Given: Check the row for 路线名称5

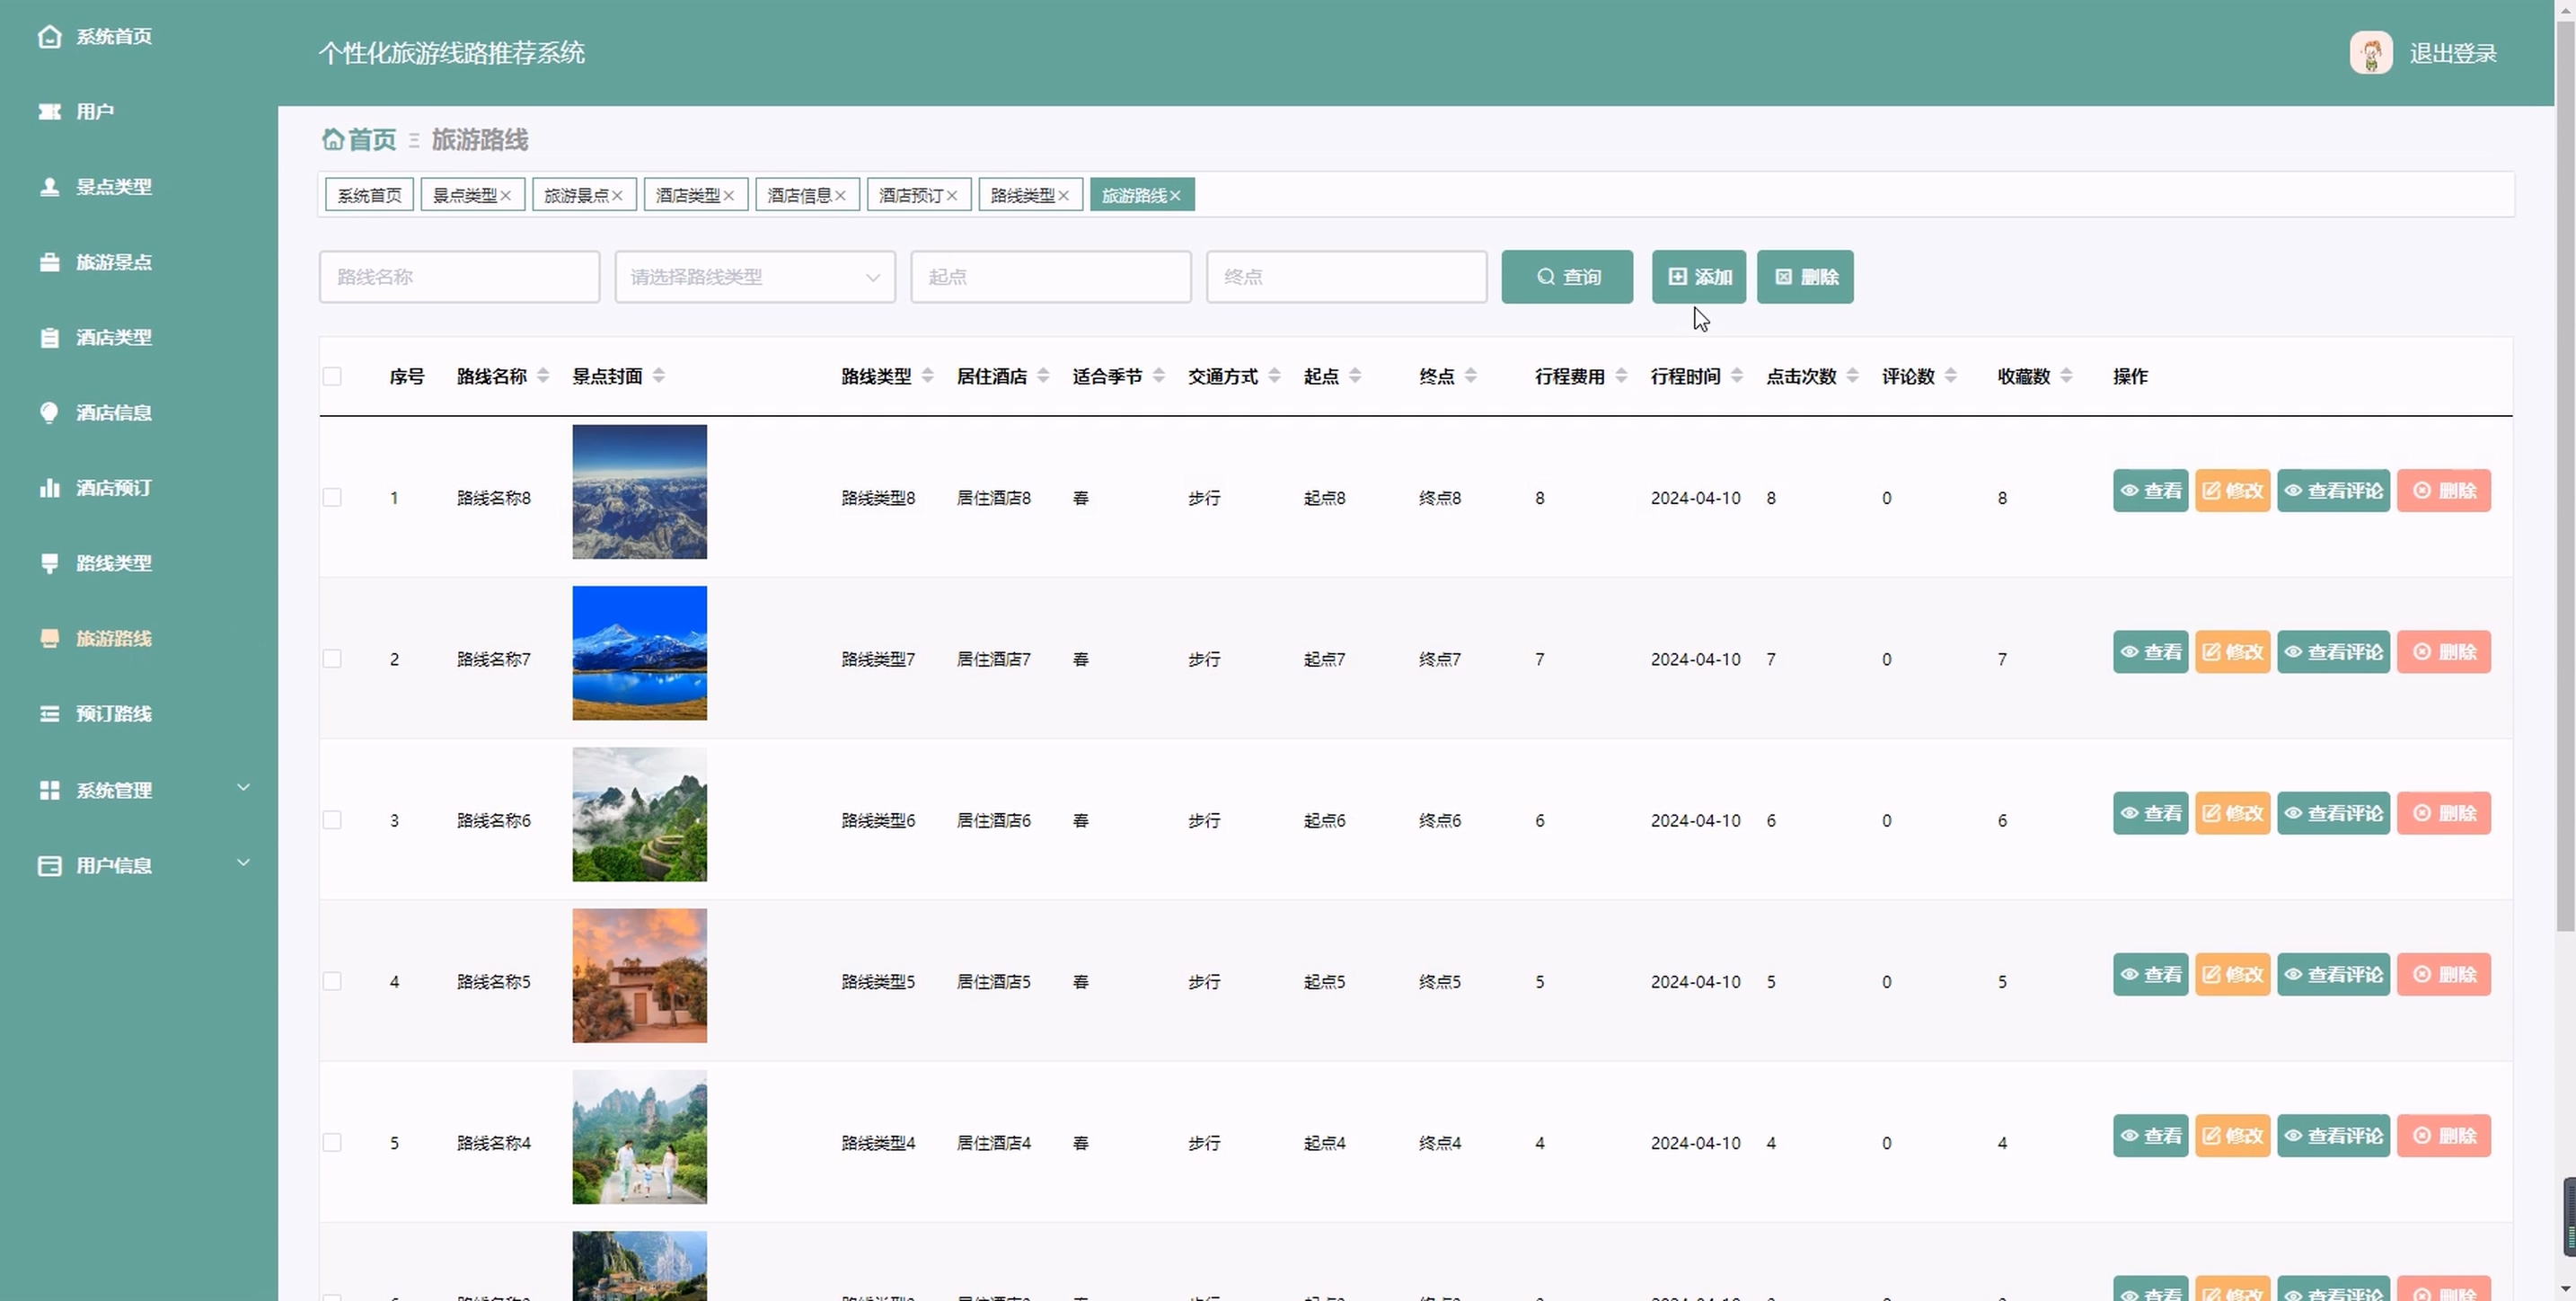Looking at the screenshot, I should tap(332, 982).
